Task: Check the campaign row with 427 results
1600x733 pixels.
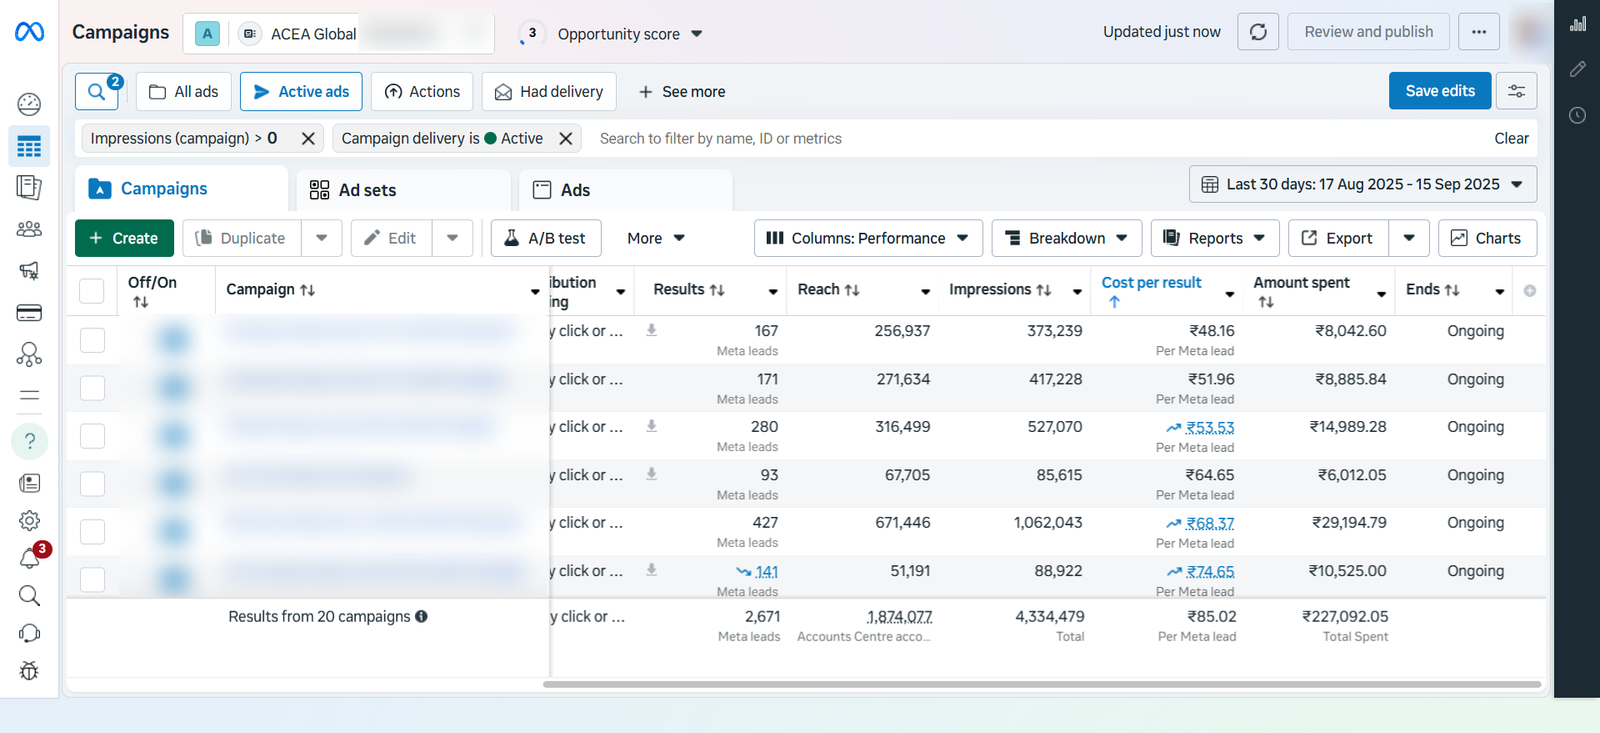Action: pos(92,532)
